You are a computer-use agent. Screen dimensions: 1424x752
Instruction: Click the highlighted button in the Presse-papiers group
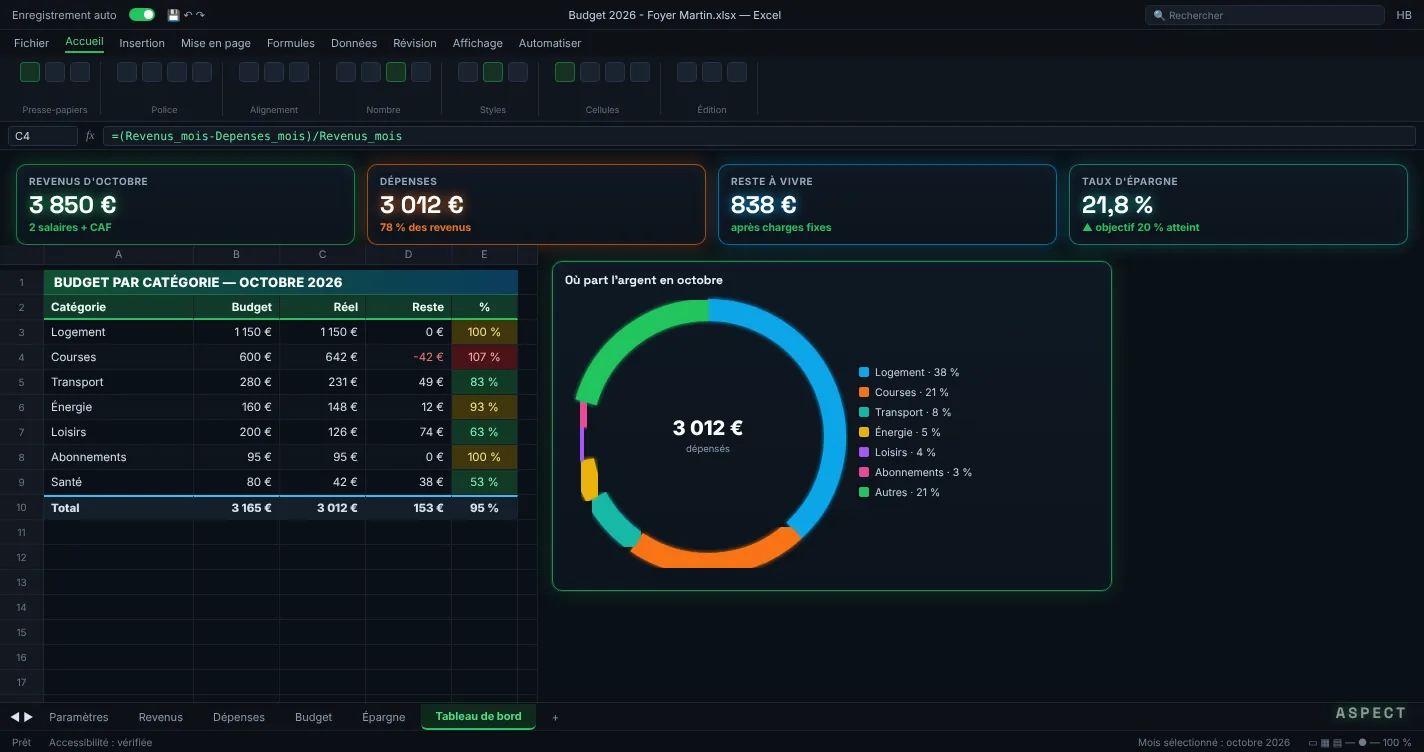pyautogui.click(x=30, y=72)
